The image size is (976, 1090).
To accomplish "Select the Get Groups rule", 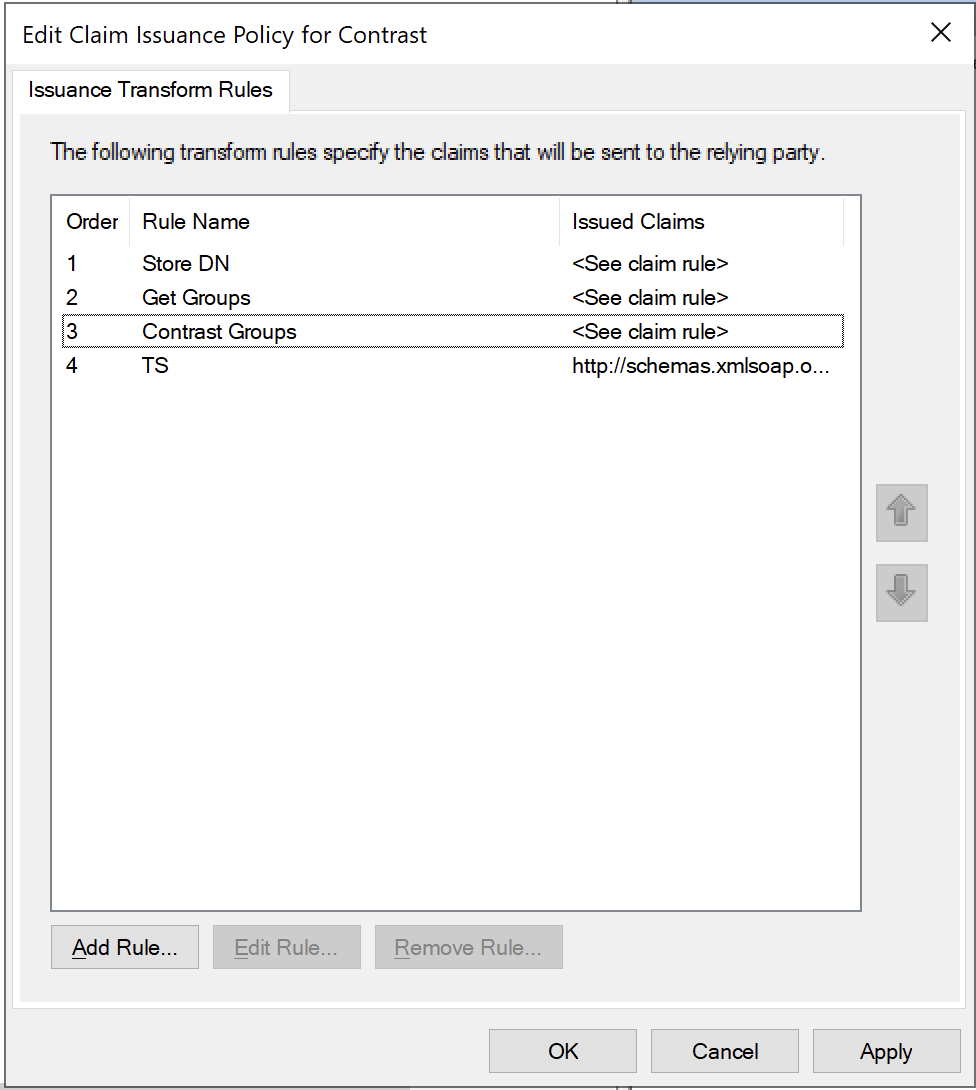I will pyautogui.click(x=453, y=298).
